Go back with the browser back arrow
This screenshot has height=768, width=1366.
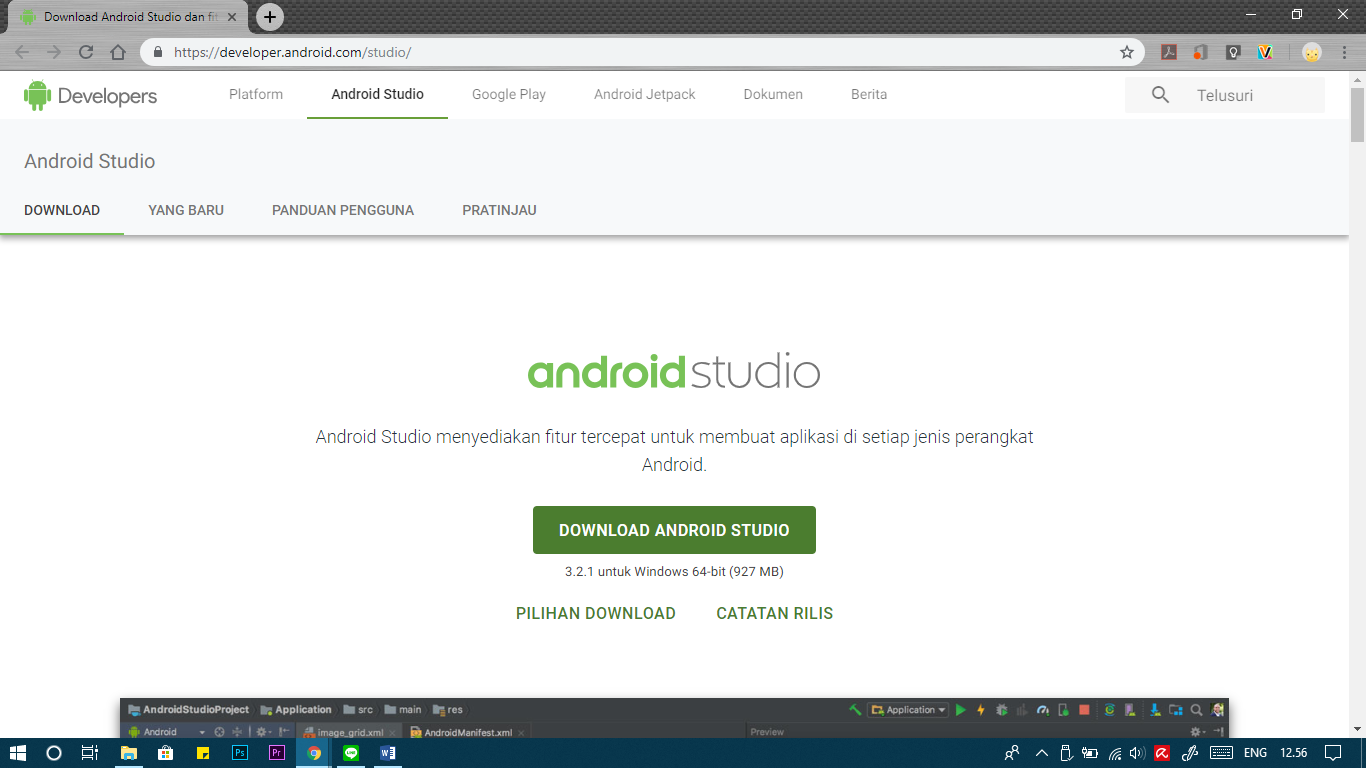(22, 52)
